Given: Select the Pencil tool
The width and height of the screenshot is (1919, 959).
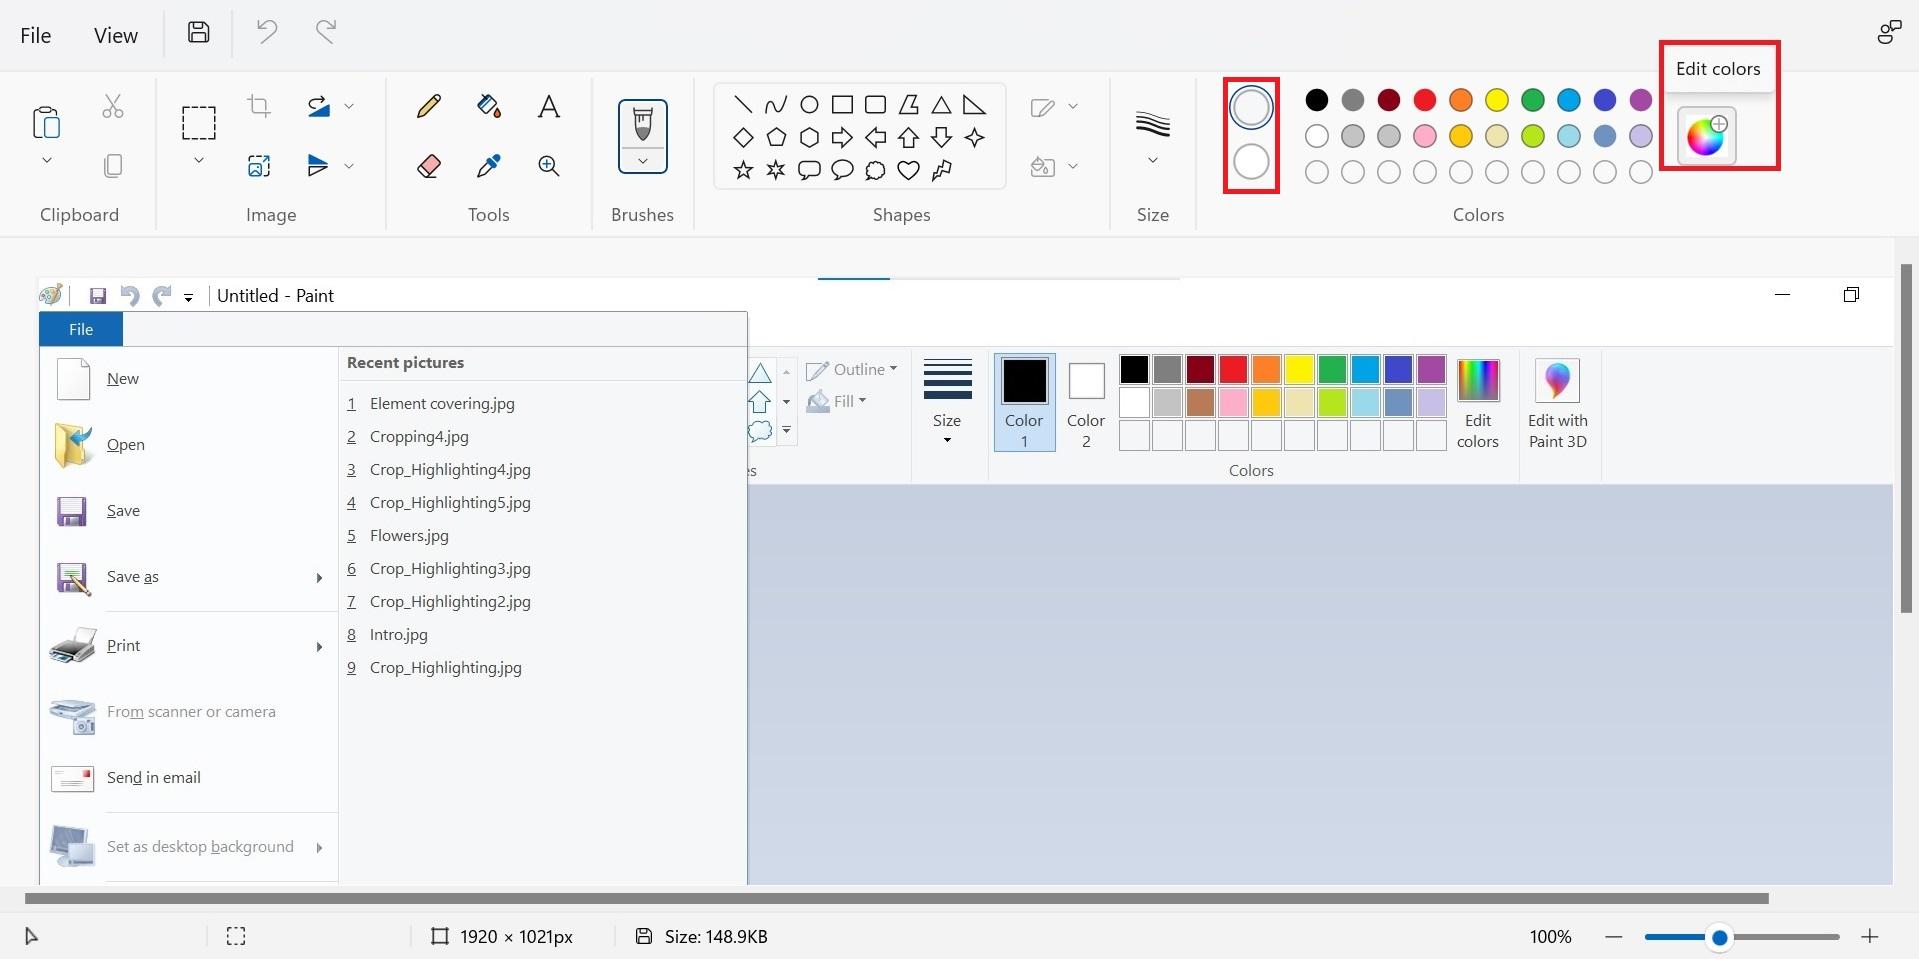Looking at the screenshot, I should click(428, 106).
